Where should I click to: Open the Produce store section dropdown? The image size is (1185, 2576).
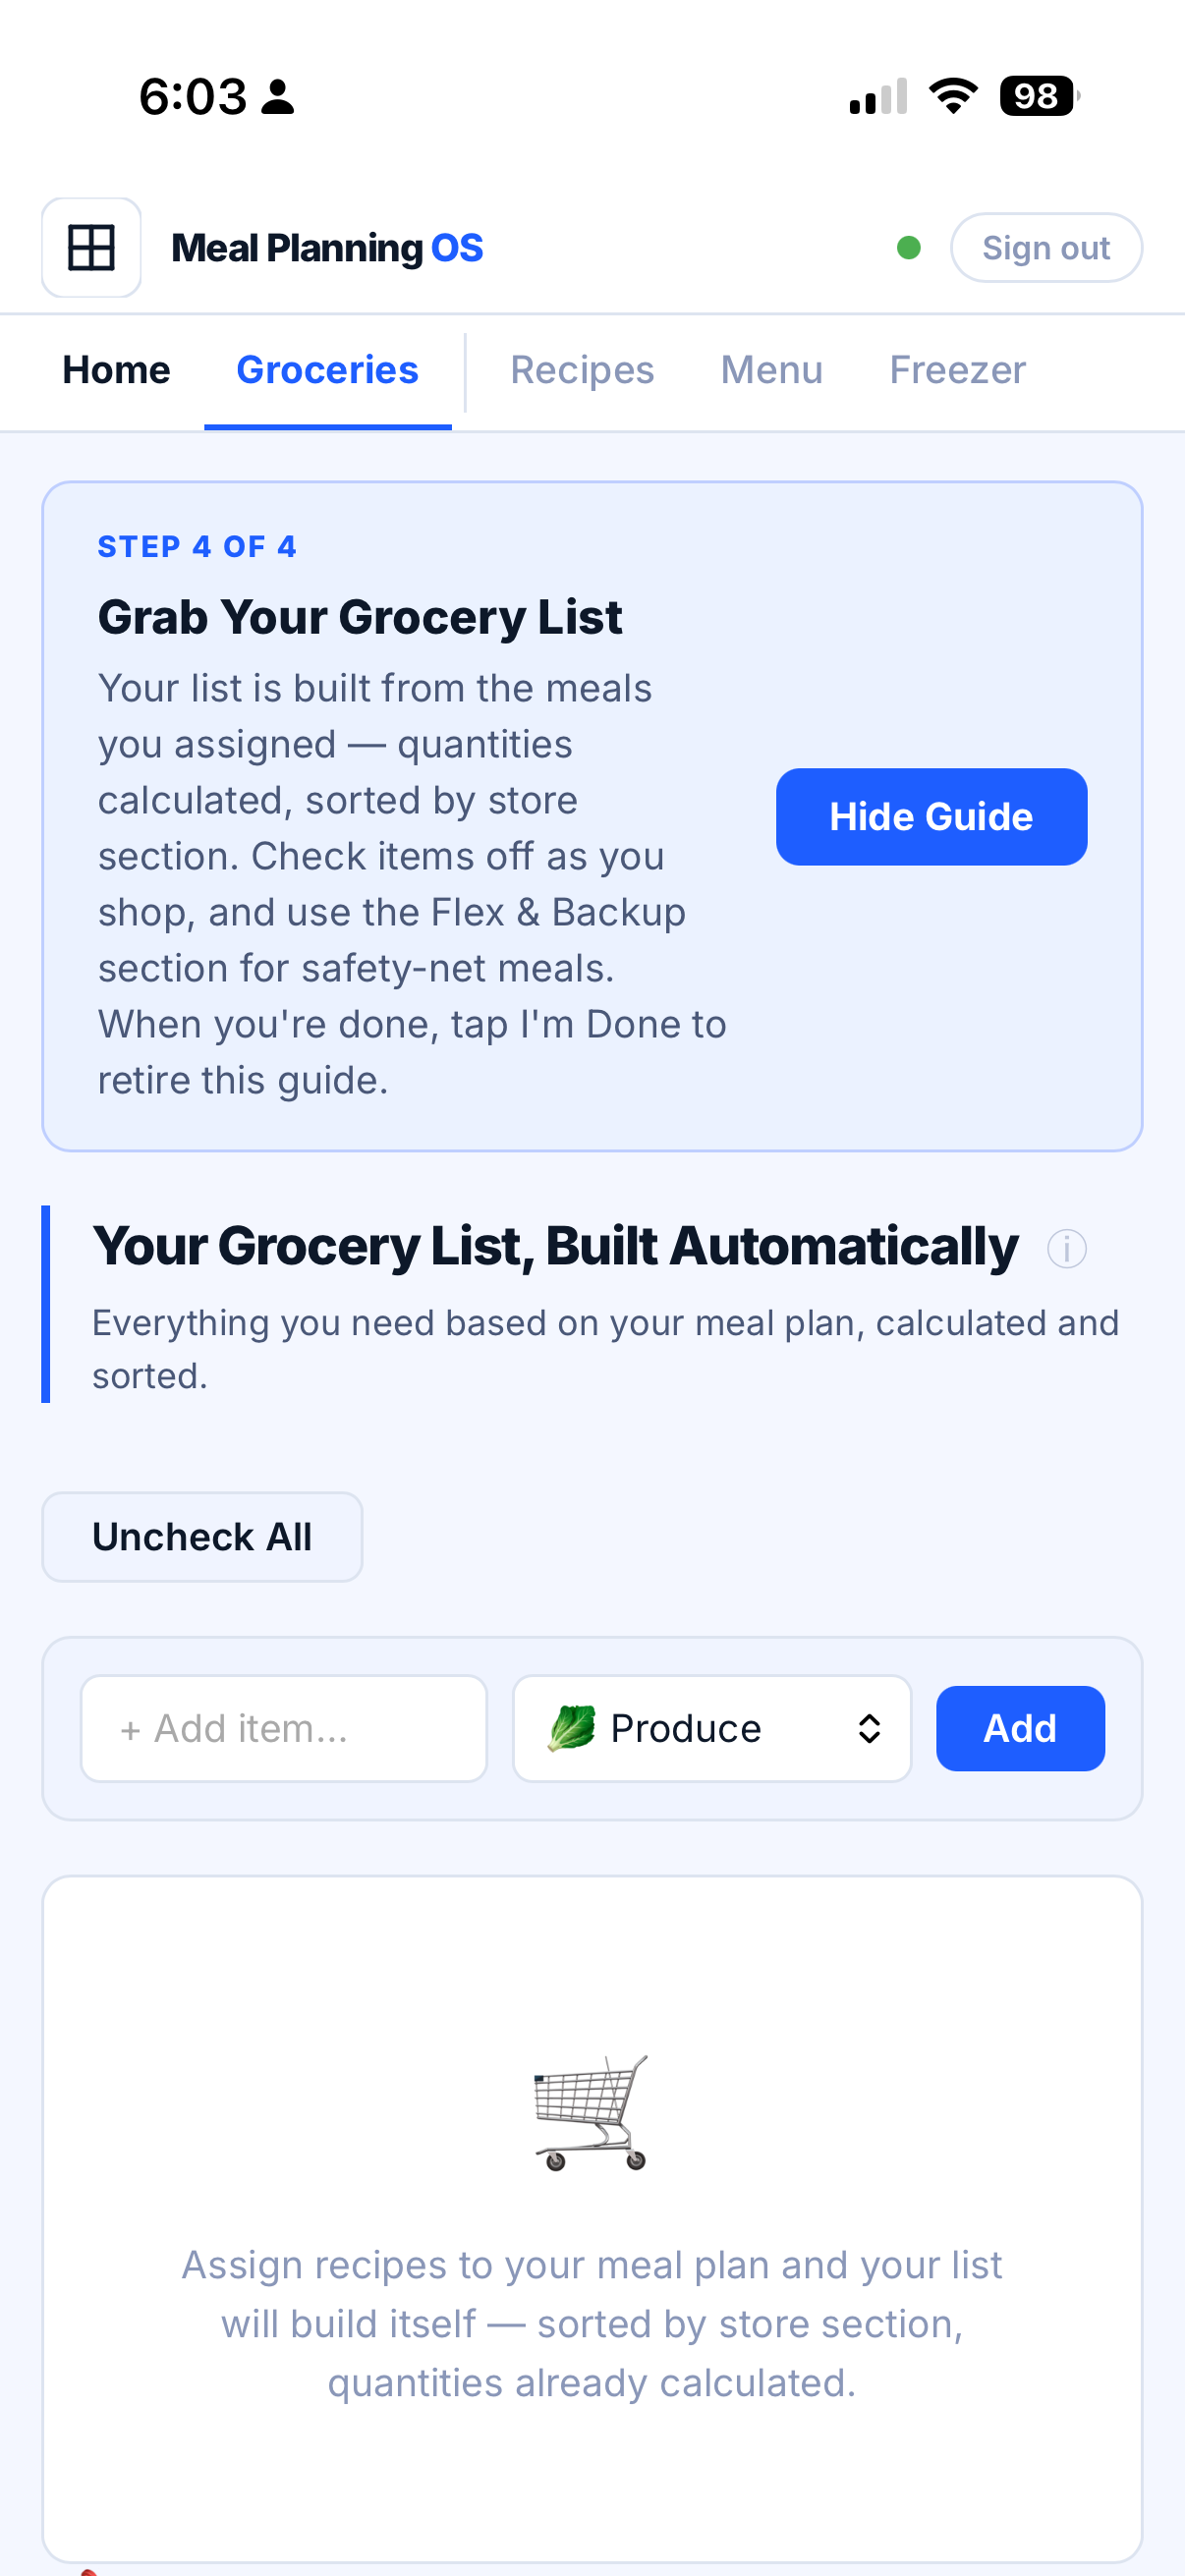711,1728
